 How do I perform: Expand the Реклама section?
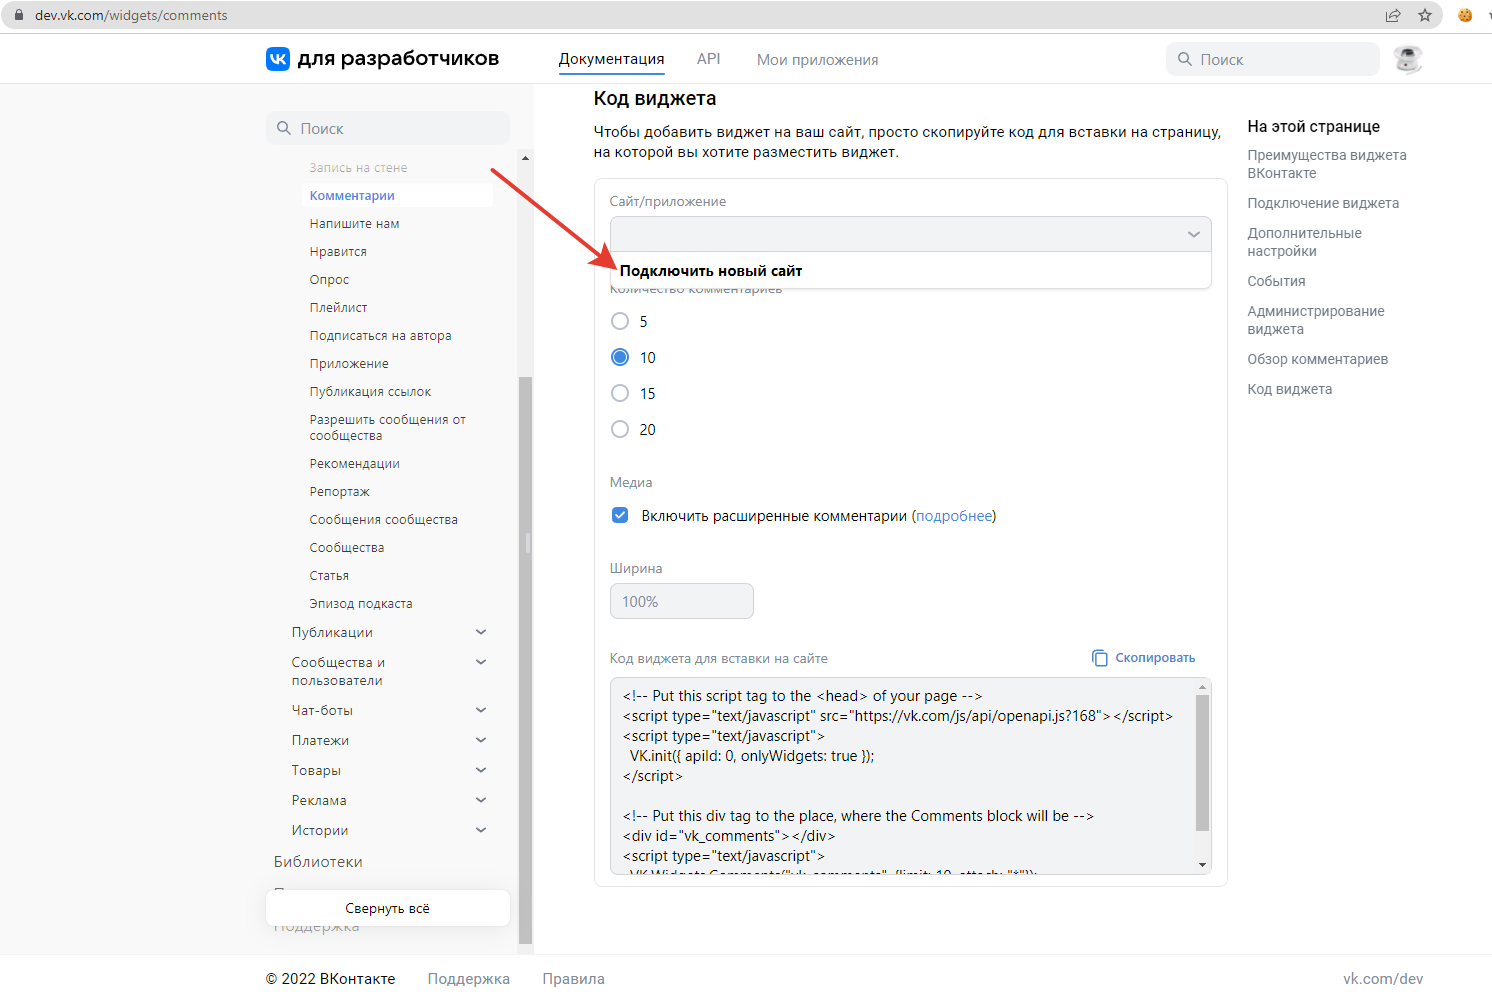[x=481, y=800]
